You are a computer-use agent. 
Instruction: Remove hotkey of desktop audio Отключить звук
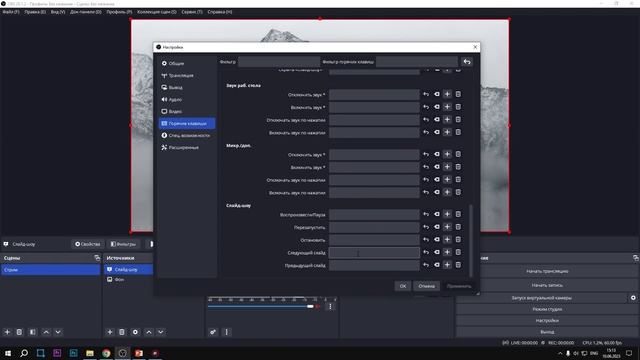tap(458, 94)
